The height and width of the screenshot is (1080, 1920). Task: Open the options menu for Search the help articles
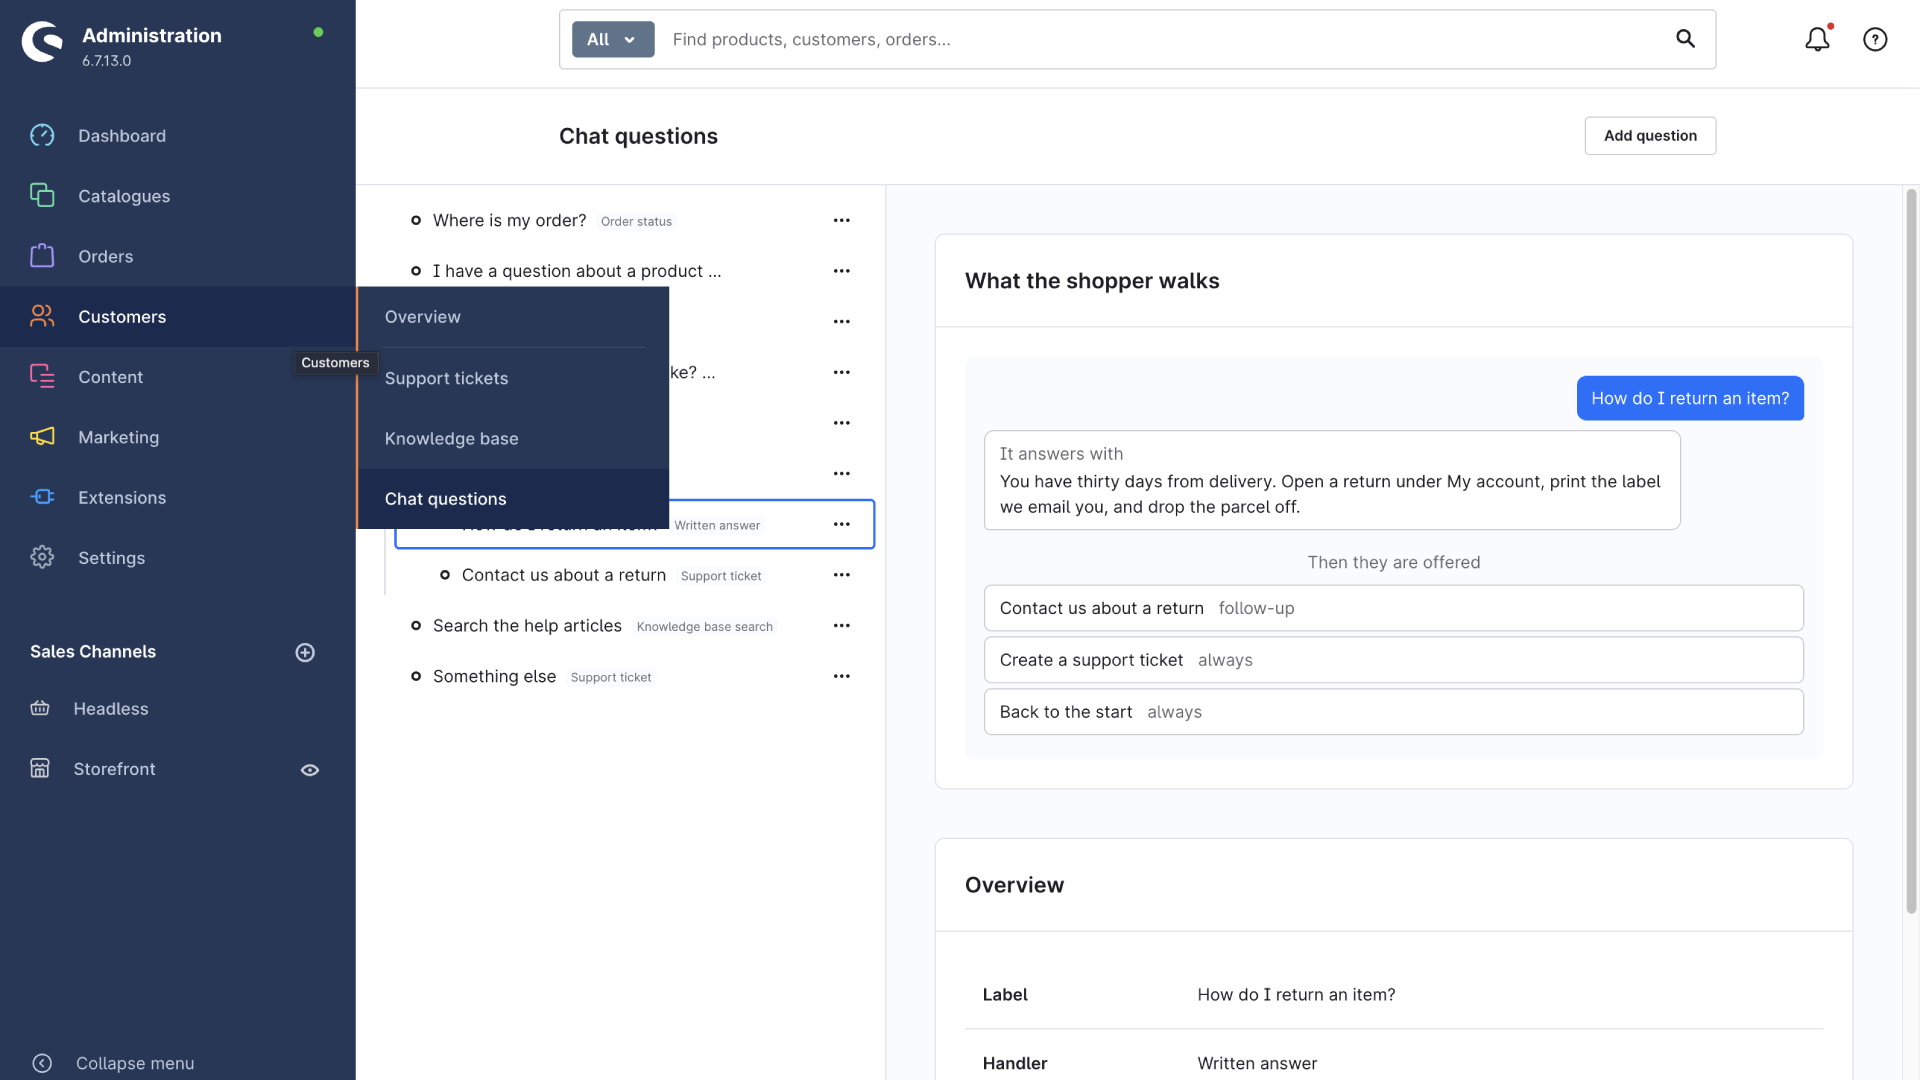click(842, 626)
